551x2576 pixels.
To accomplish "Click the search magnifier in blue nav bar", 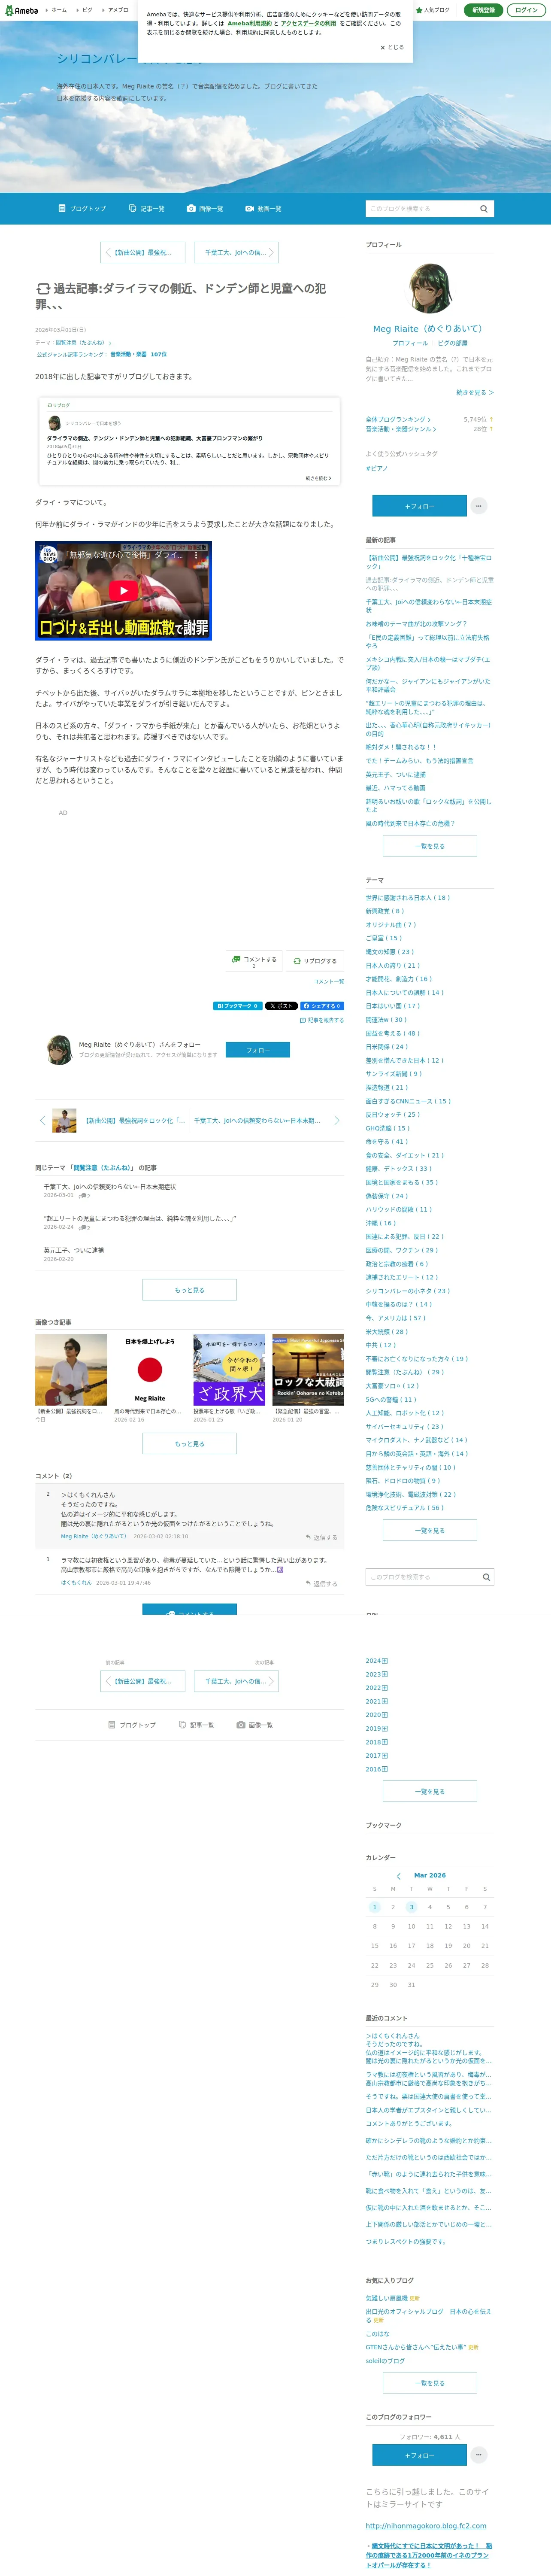I will pos(484,209).
